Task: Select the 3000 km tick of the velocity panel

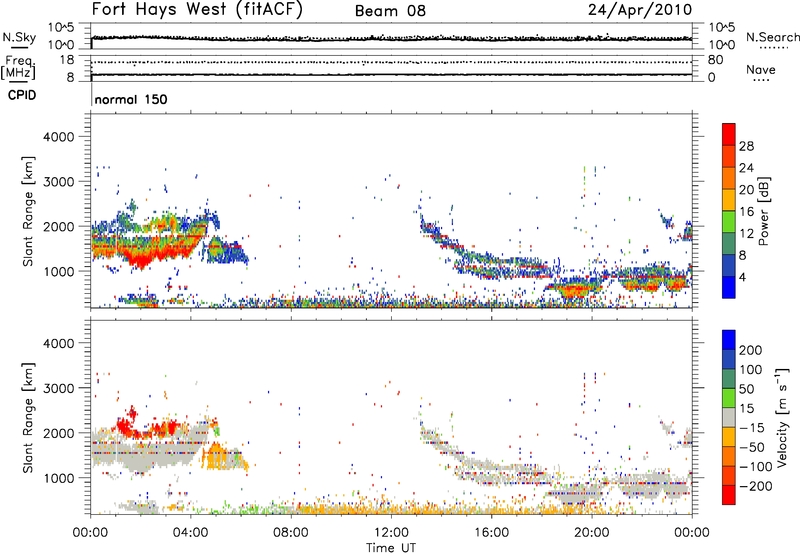Action: click(x=58, y=388)
